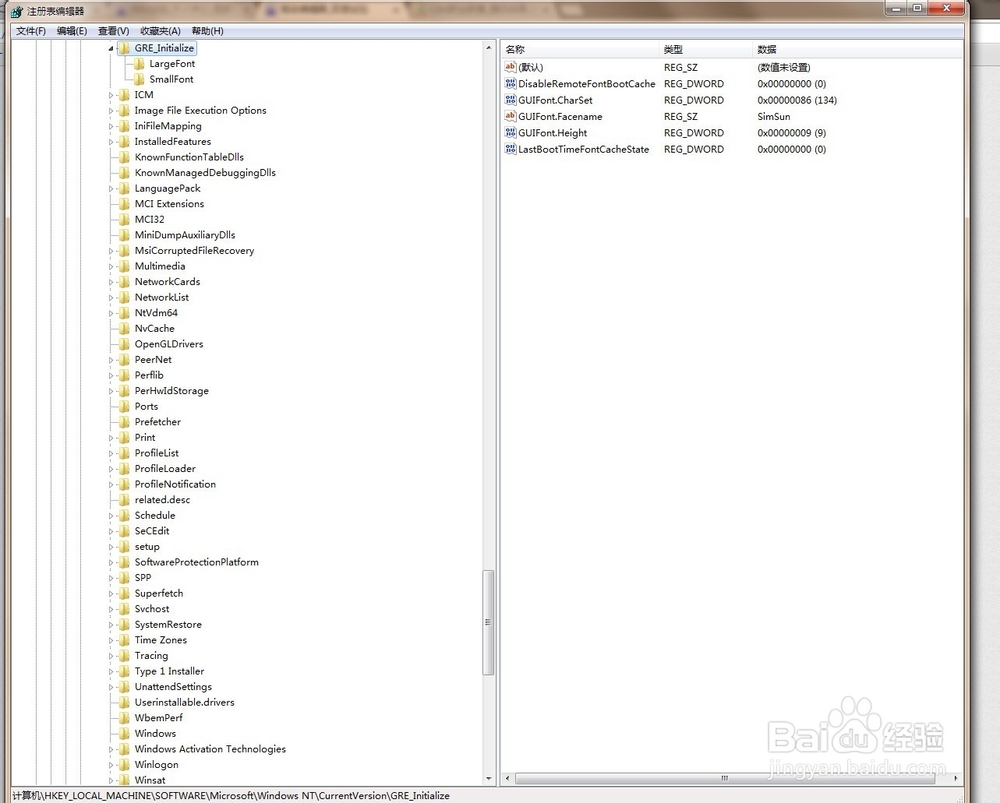
Task: Click the Windows folder icon in tree
Action: point(124,733)
